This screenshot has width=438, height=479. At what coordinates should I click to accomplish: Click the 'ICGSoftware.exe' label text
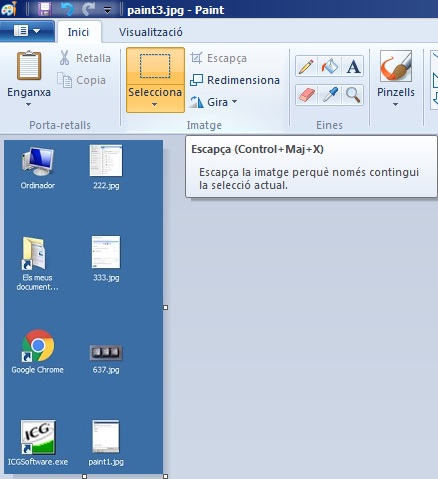click(x=38, y=462)
